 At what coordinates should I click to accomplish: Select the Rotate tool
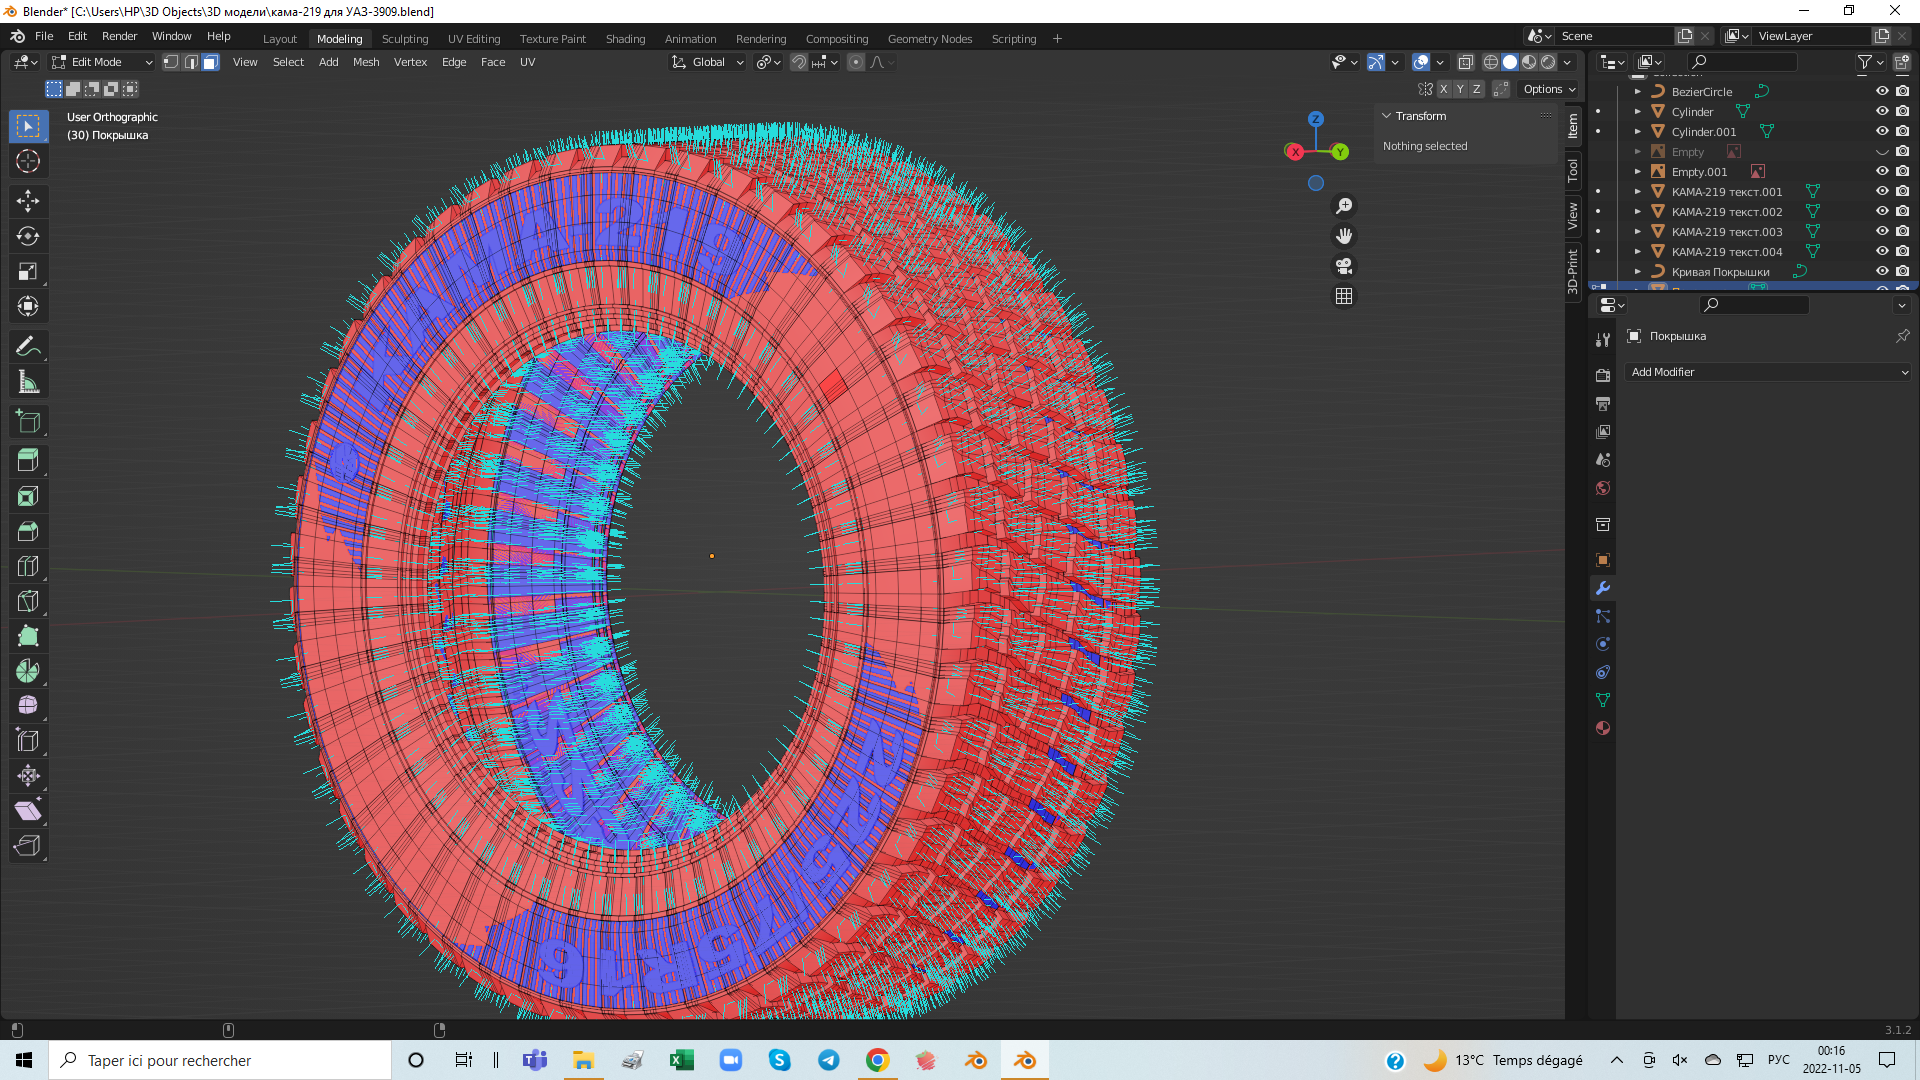[x=28, y=236]
